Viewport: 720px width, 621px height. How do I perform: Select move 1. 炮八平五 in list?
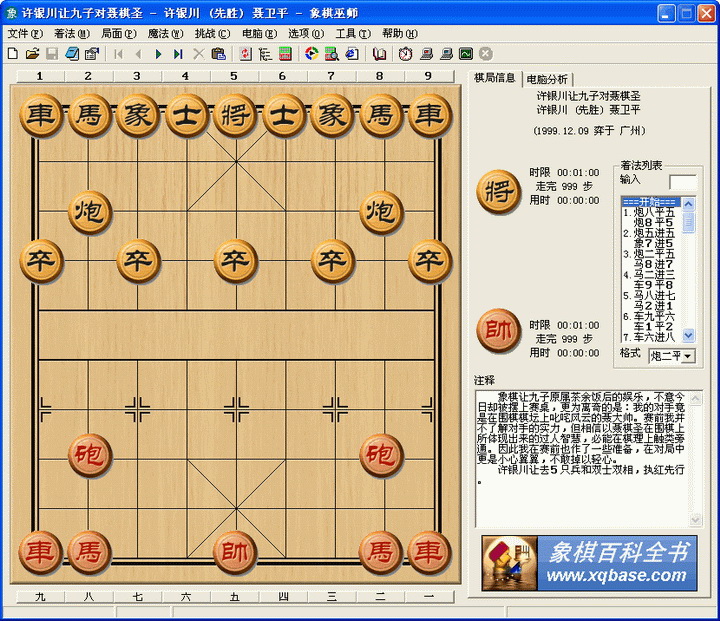649,212
